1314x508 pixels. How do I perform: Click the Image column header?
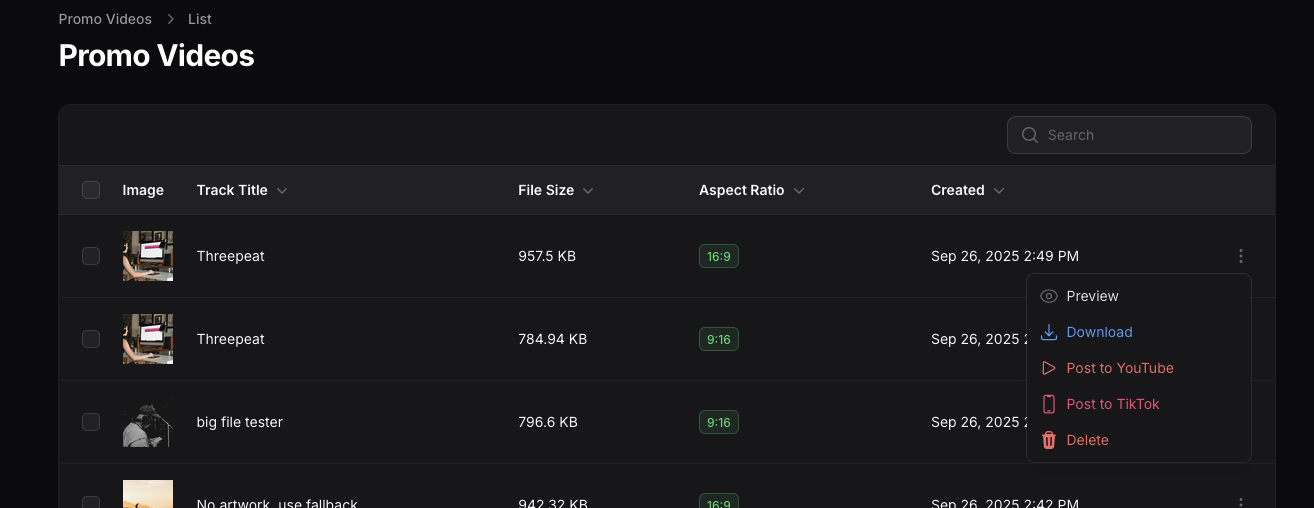[x=143, y=190]
